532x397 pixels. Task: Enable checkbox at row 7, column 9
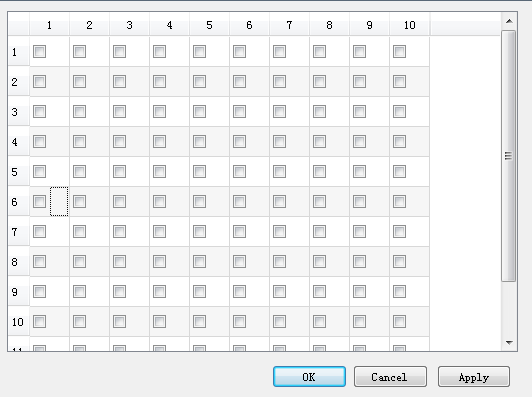point(359,232)
